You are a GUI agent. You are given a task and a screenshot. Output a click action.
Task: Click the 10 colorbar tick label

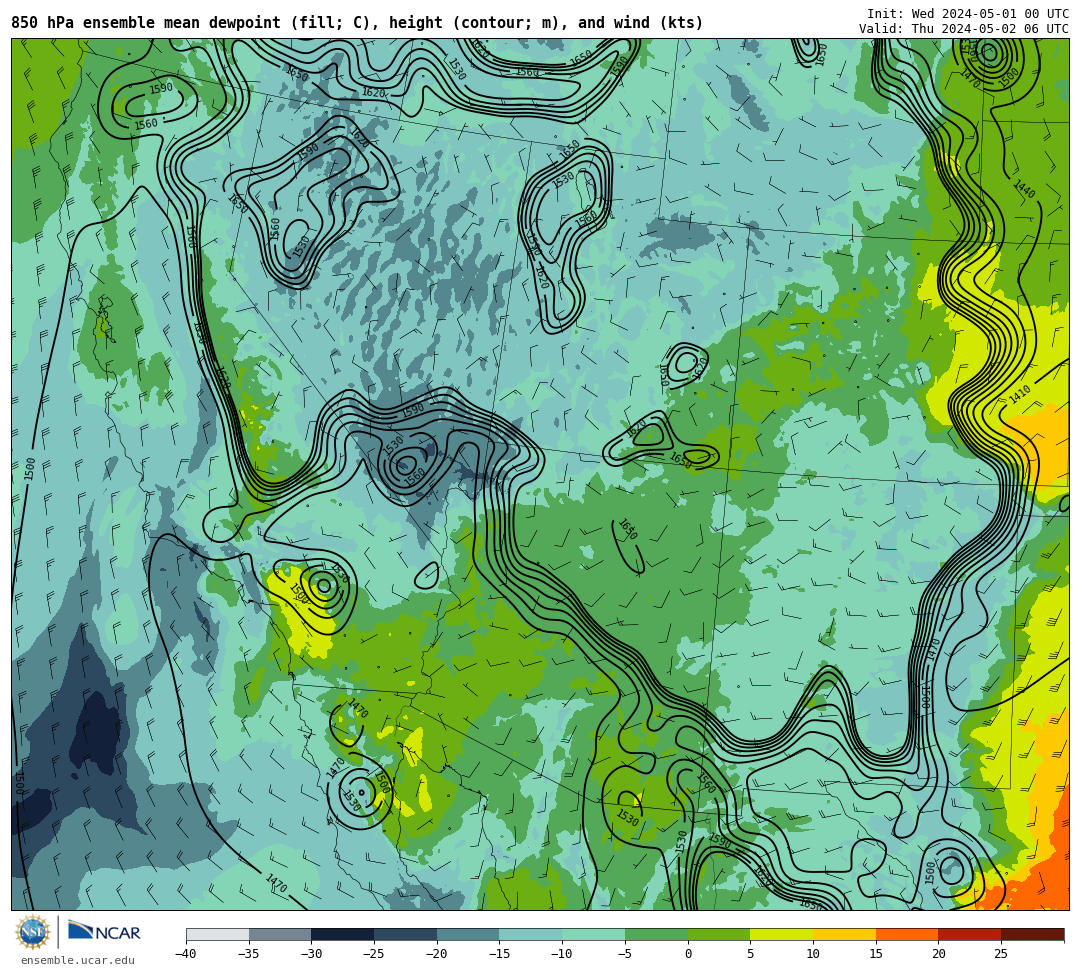pyautogui.click(x=813, y=954)
